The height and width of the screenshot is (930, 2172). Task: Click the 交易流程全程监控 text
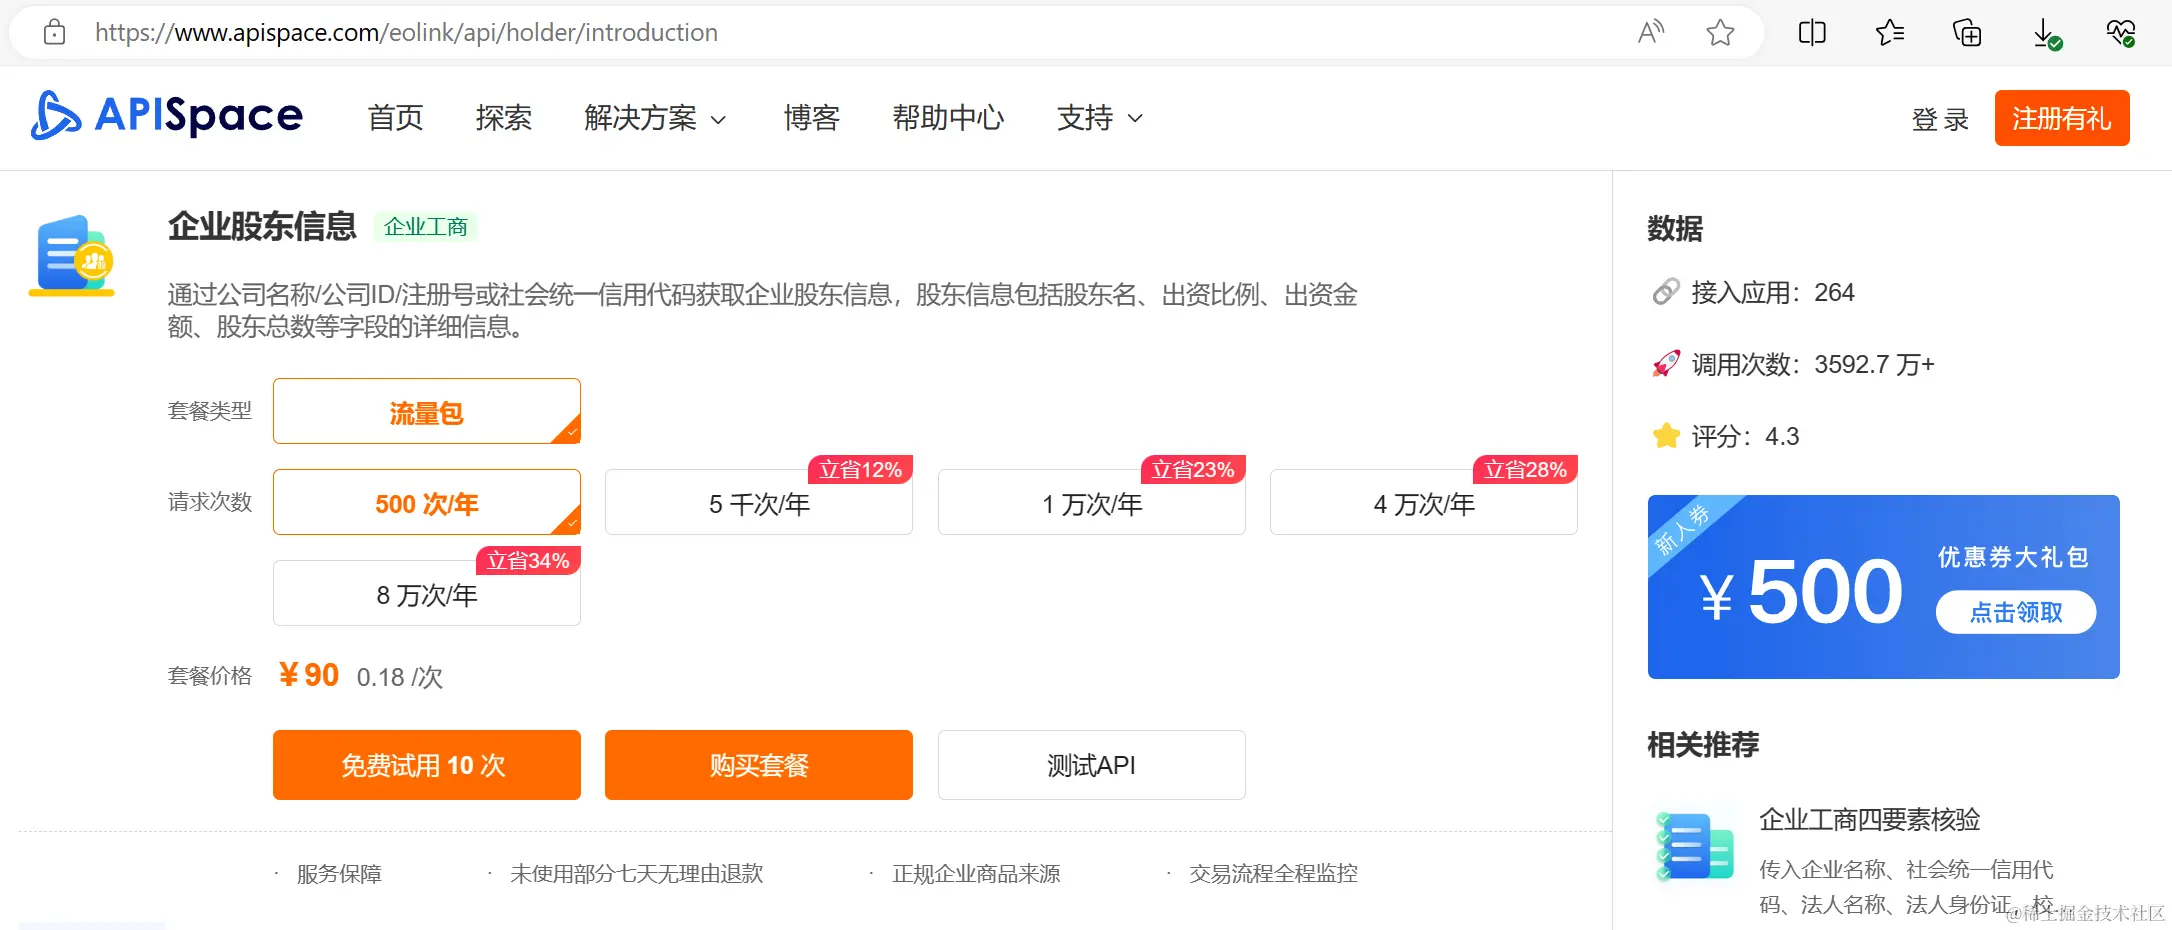(x=1274, y=874)
